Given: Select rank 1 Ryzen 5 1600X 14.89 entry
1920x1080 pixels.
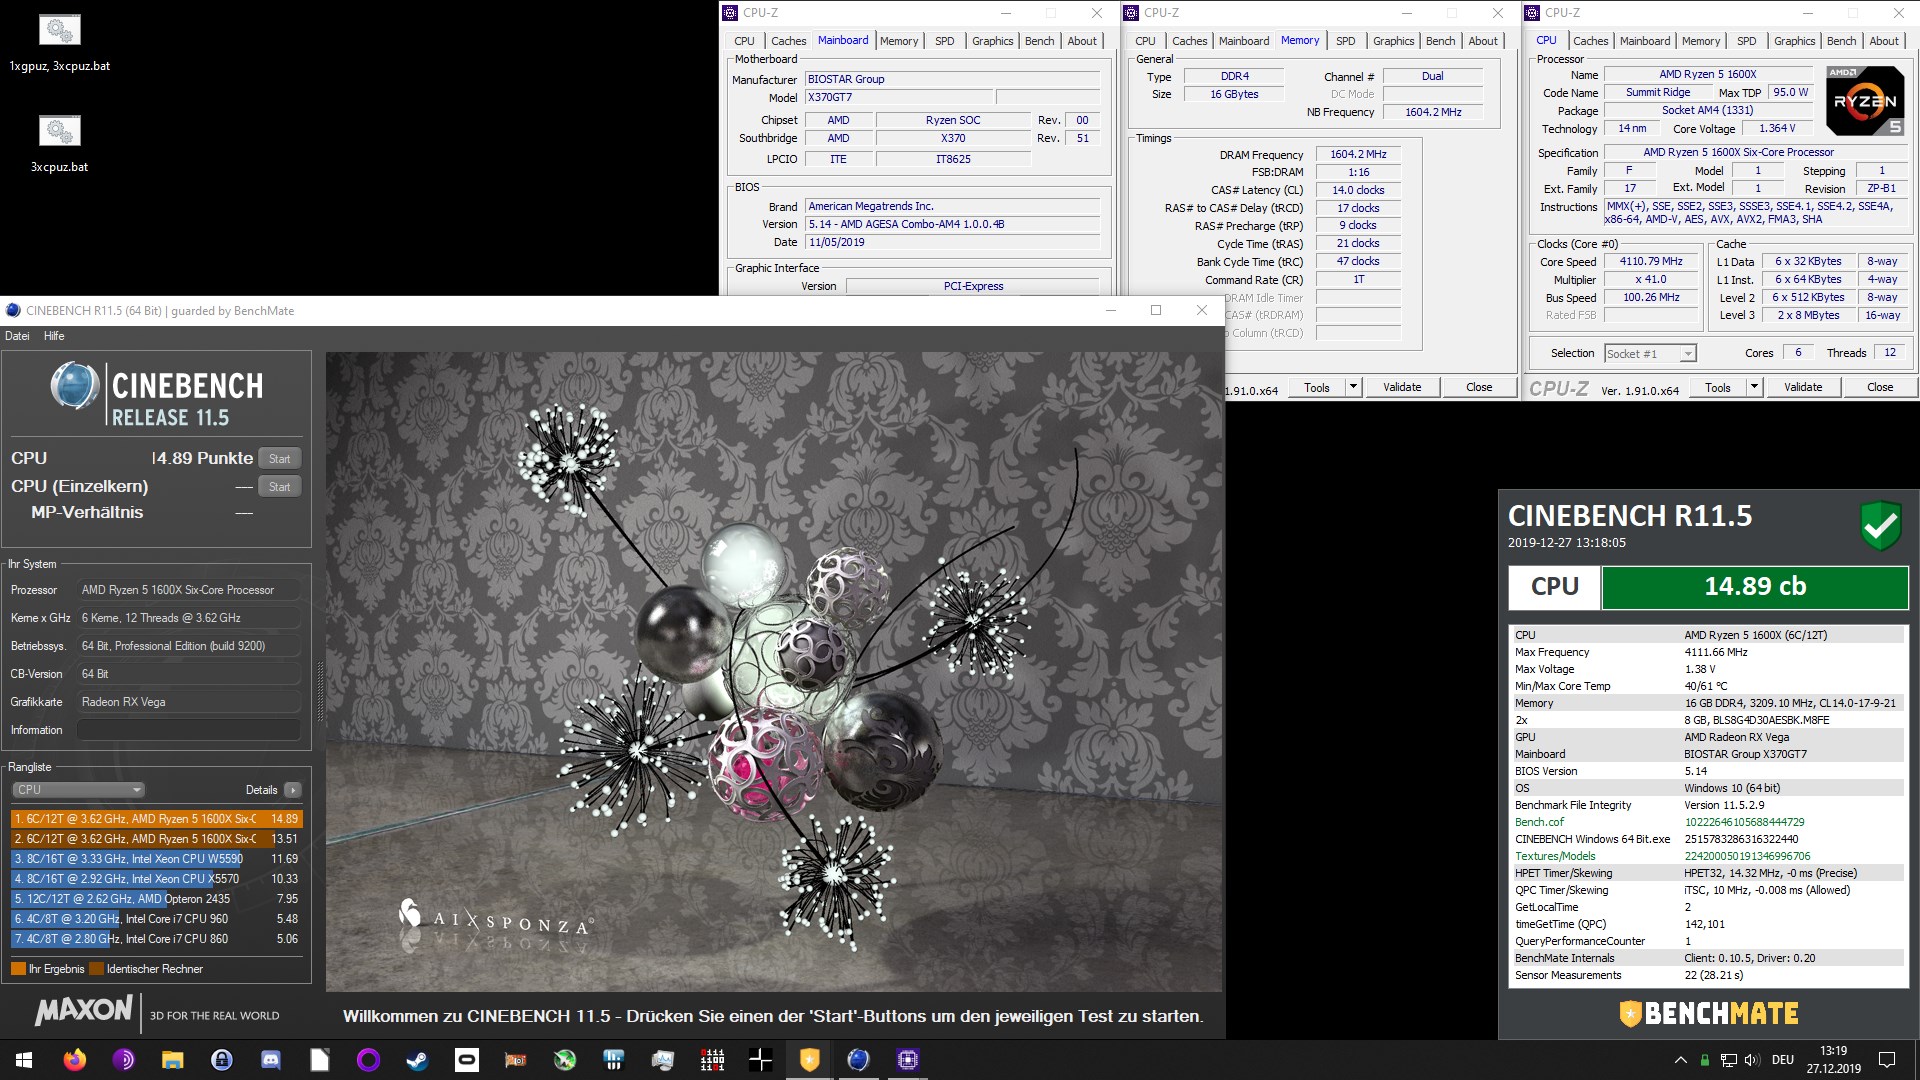Looking at the screenshot, I should pyautogui.click(x=156, y=819).
